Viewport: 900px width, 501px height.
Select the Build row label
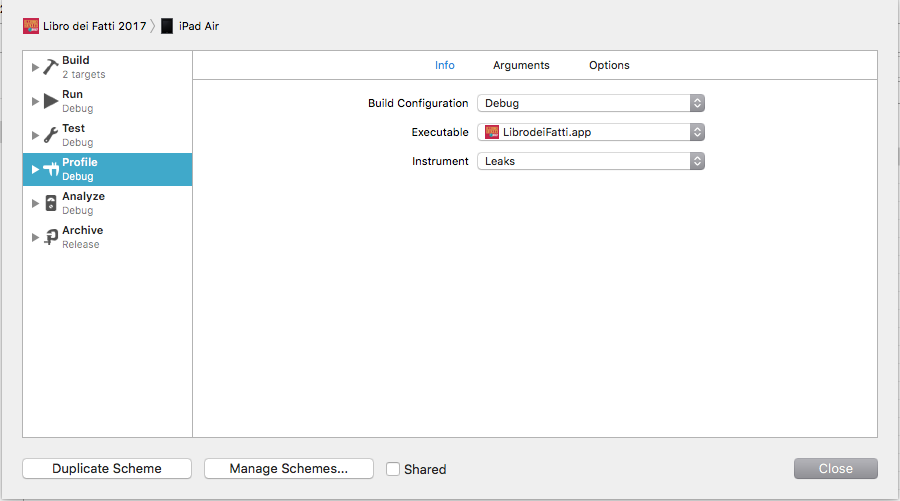tap(76, 60)
